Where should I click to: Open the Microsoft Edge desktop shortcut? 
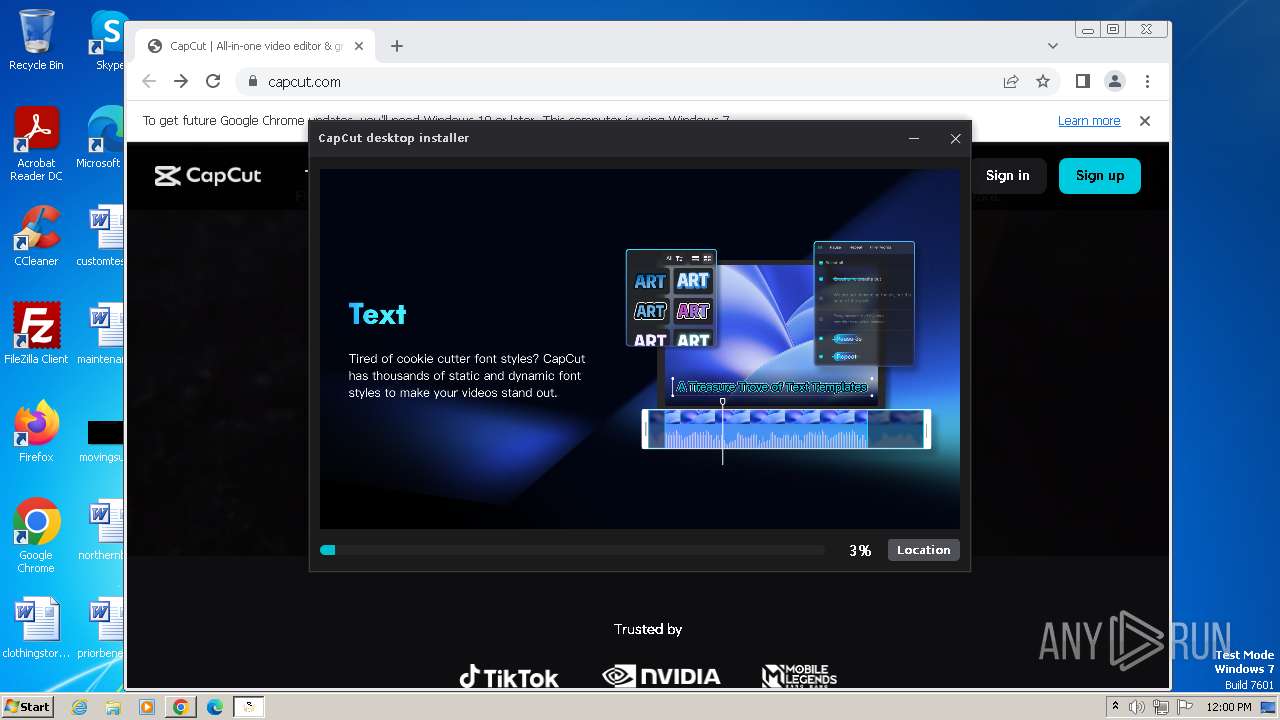click(103, 138)
